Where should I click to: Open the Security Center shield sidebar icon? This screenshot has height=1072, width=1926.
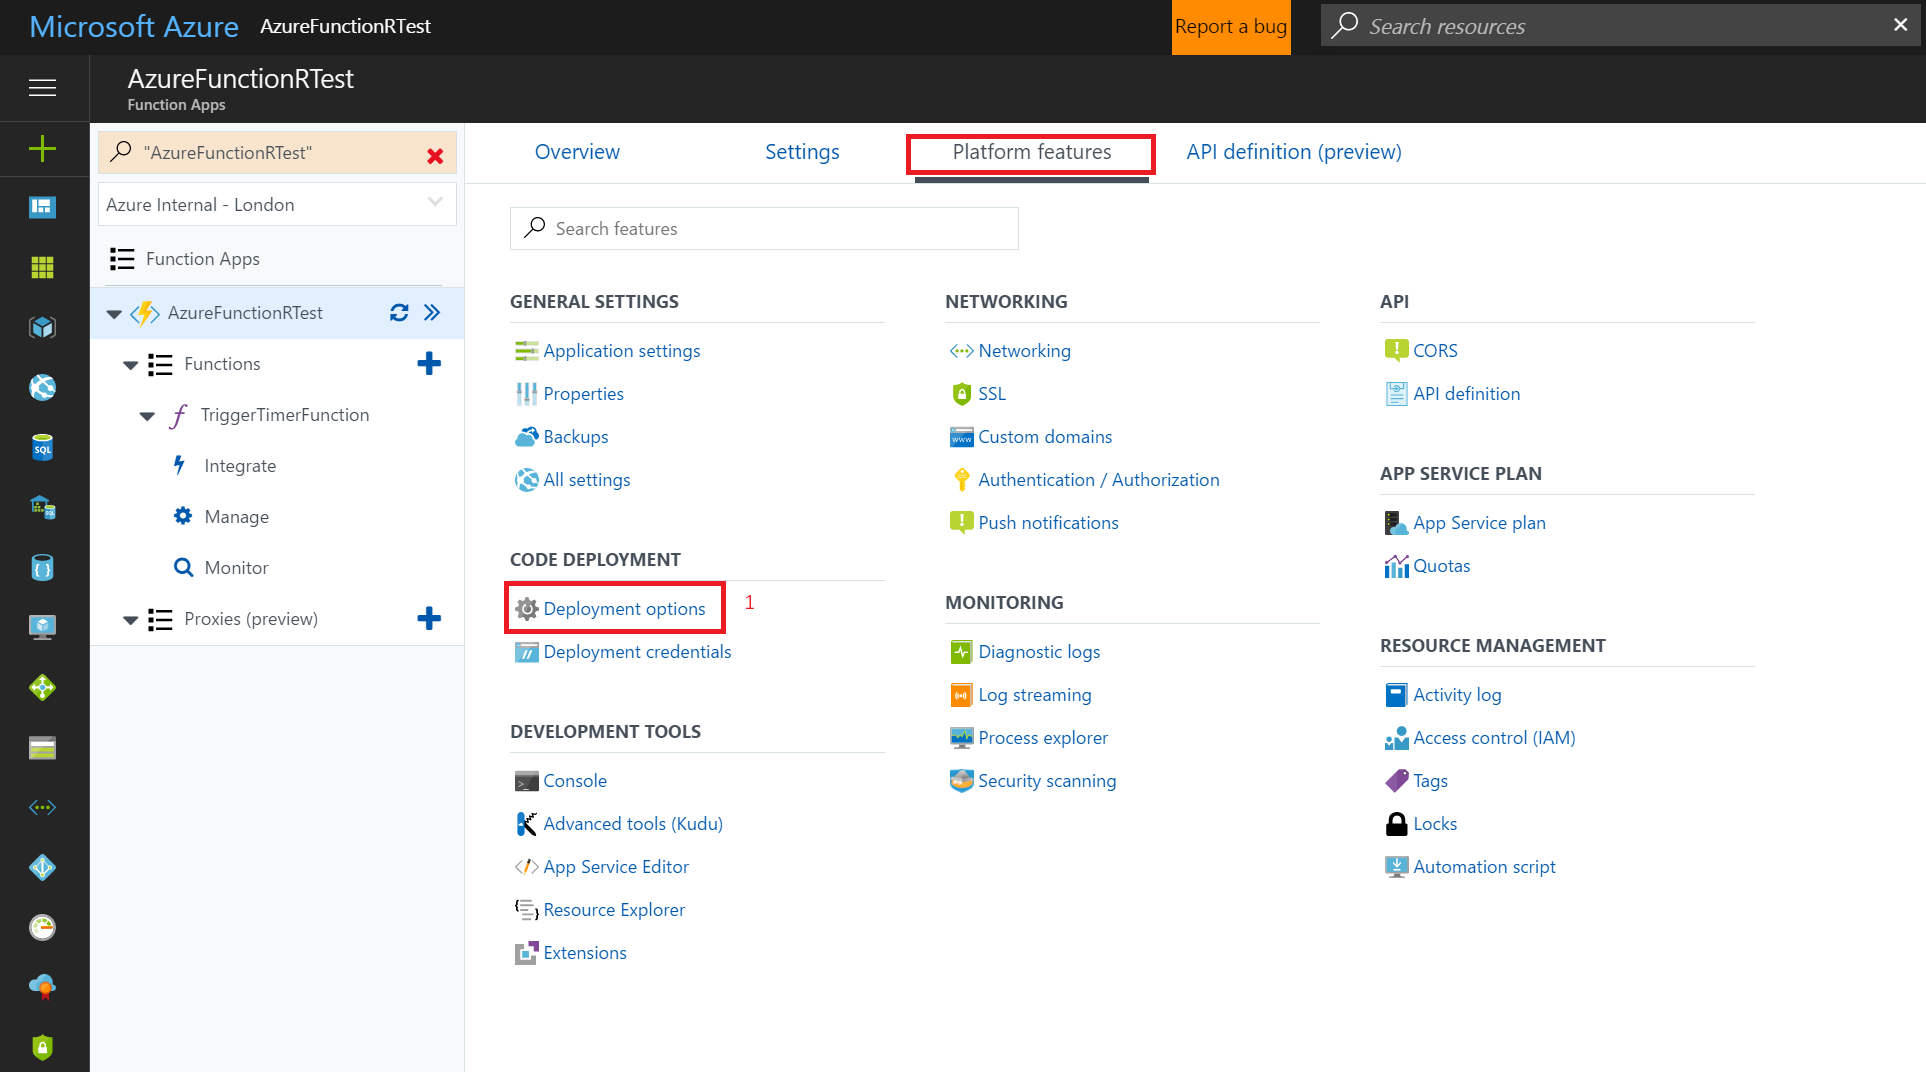click(42, 1047)
